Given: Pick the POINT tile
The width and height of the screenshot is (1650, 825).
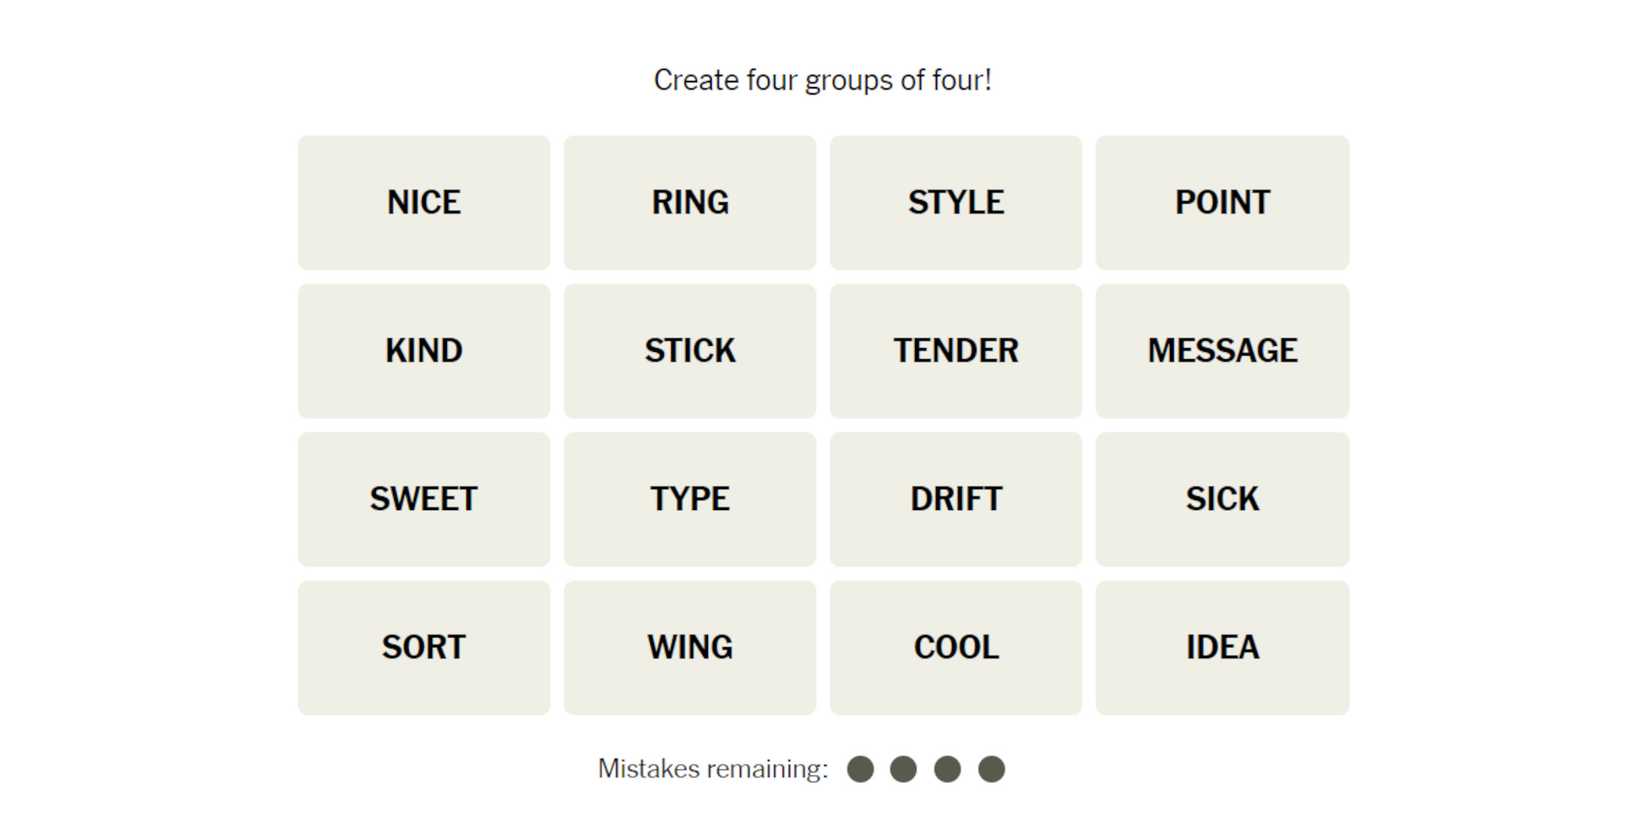Looking at the screenshot, I should (x=1222, y=203).
